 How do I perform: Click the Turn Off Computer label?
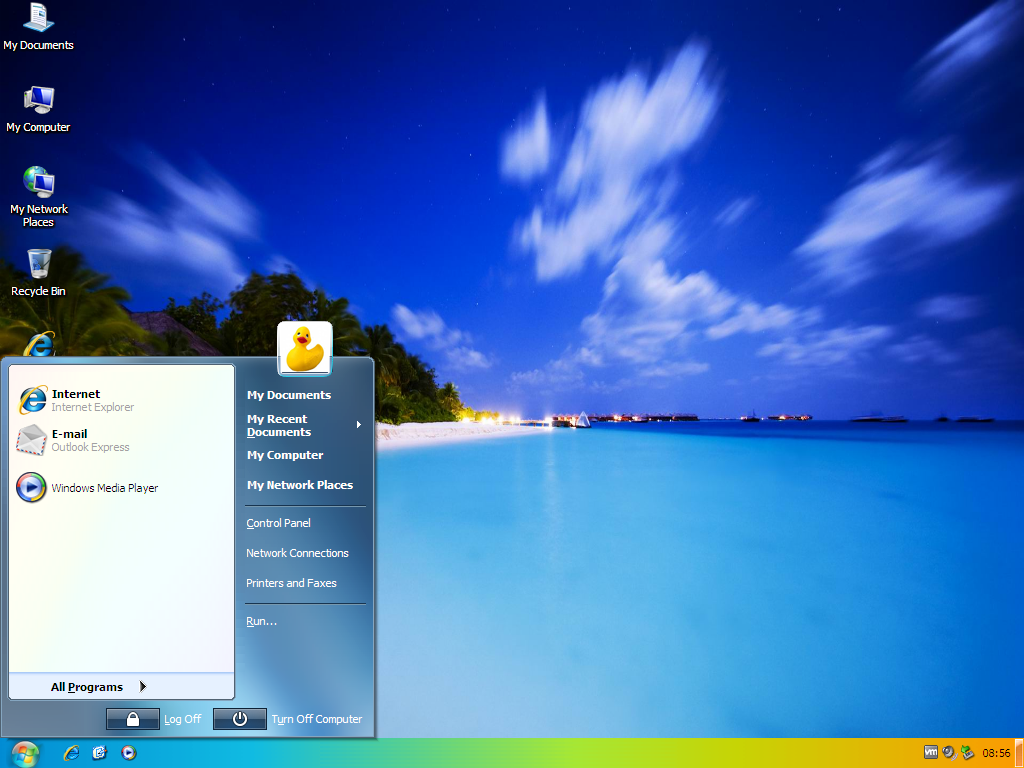pos(317,719)
